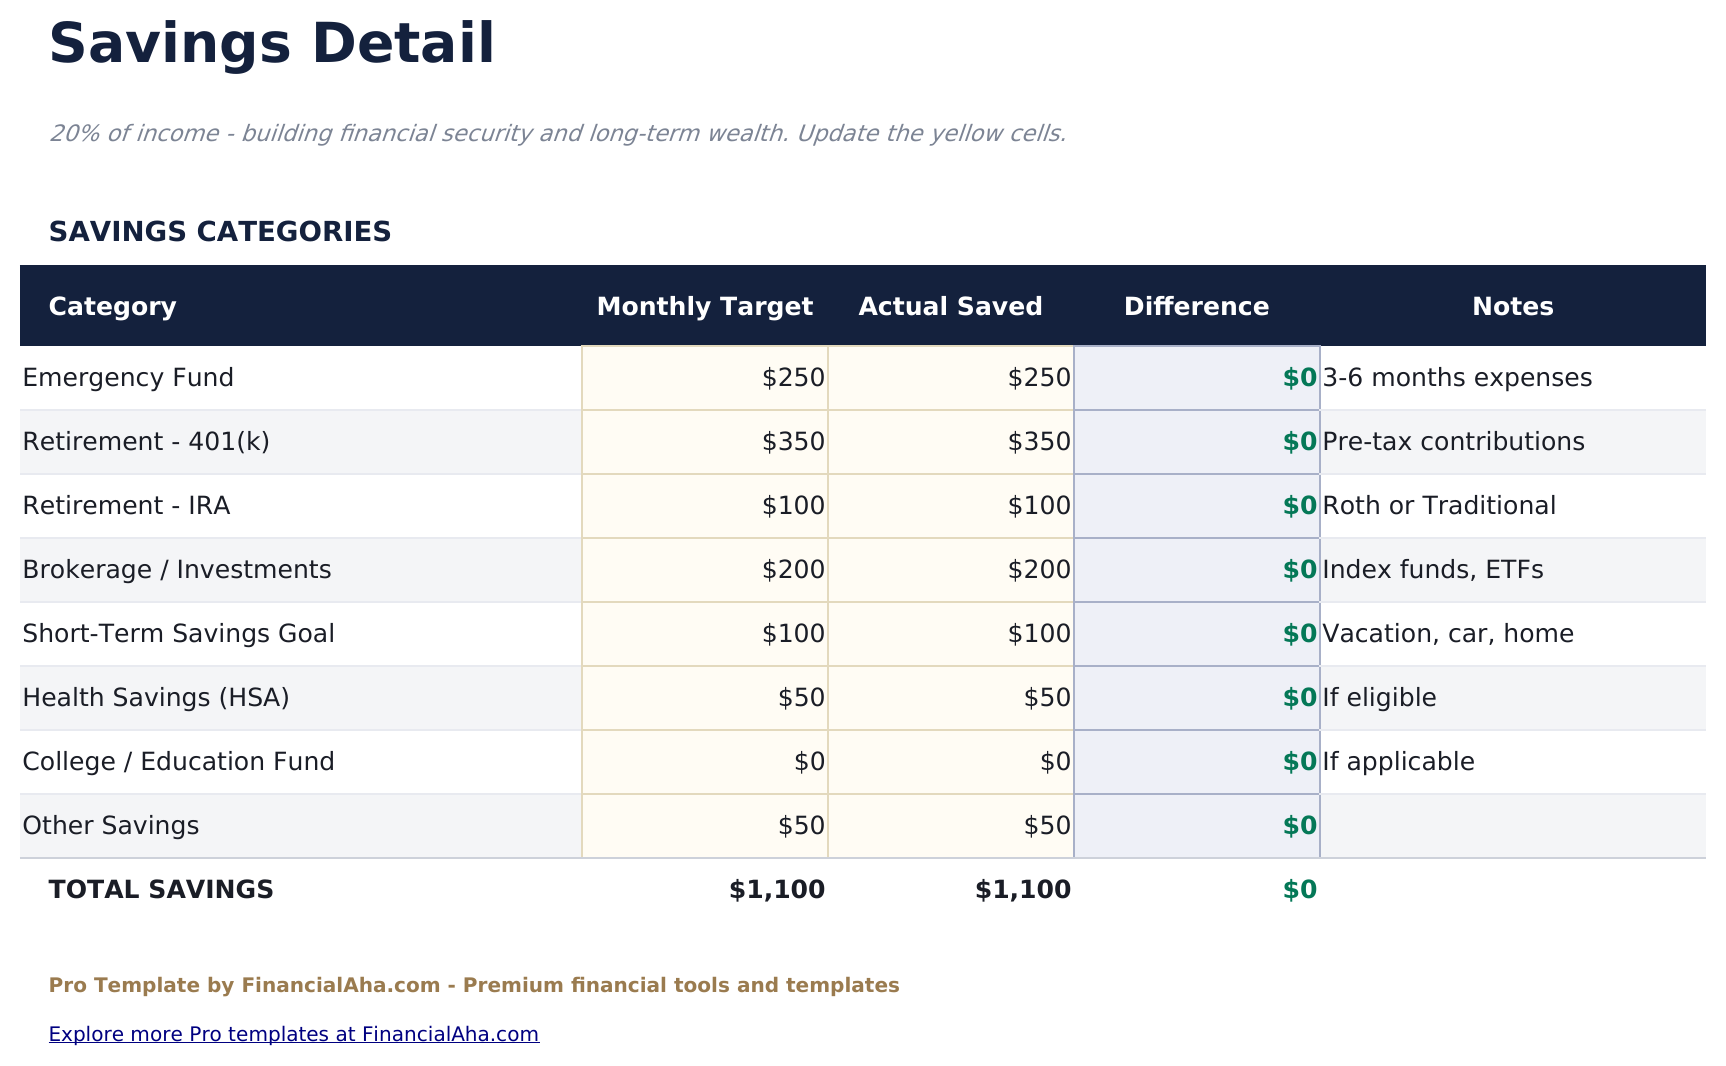This screenshot has height=1066, width=1726.
Task: Click the Difference column header
Action: click(x=1196, y=306)
